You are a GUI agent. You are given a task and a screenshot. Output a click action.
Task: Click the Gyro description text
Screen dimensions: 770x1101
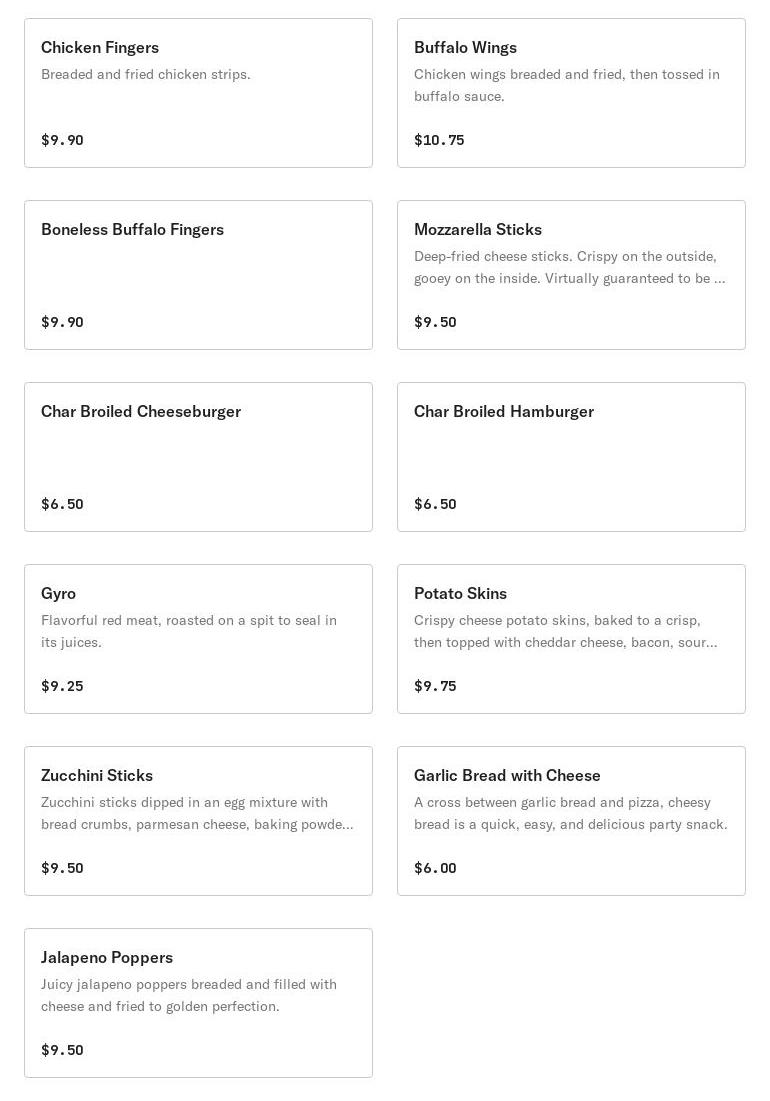[x=189, y=631]
